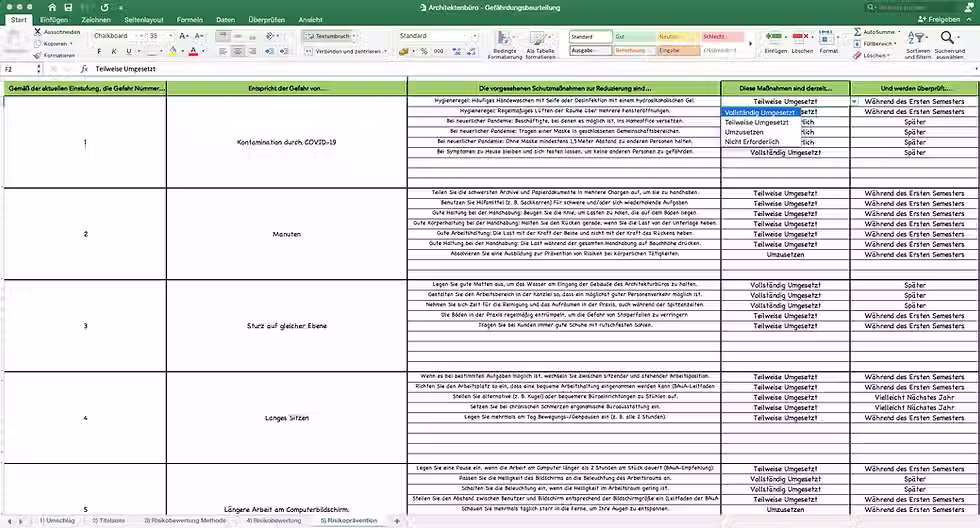
Task: Open the font color dropdown arrow
Action: tap(203, 51)
